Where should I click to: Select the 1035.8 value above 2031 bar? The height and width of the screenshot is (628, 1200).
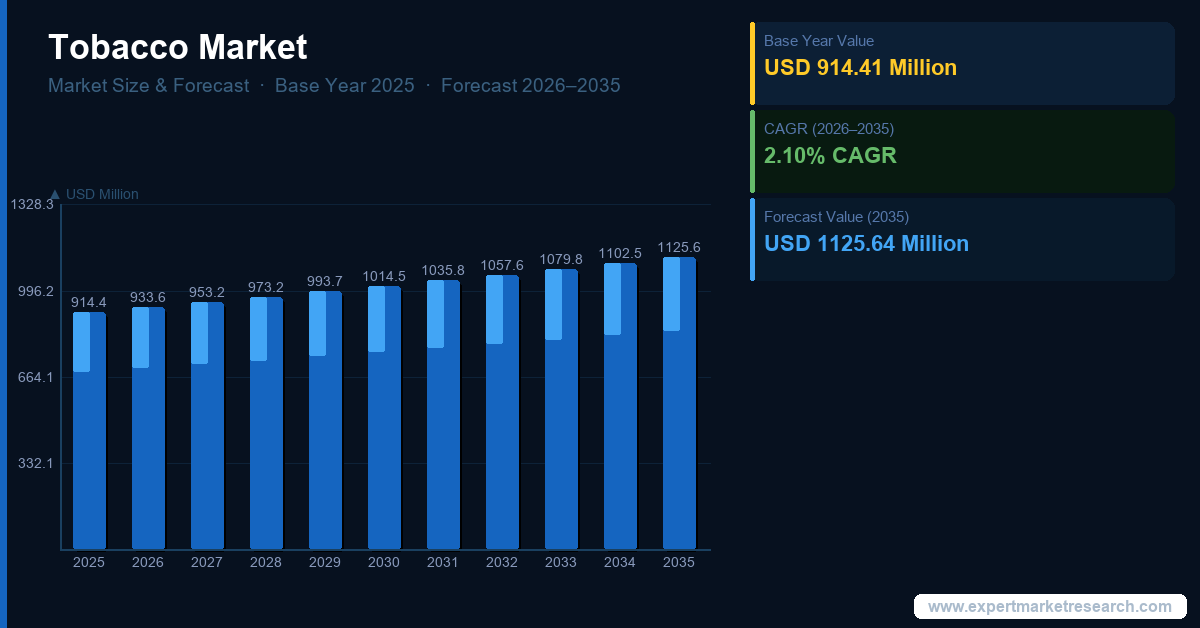click(443, 270)
